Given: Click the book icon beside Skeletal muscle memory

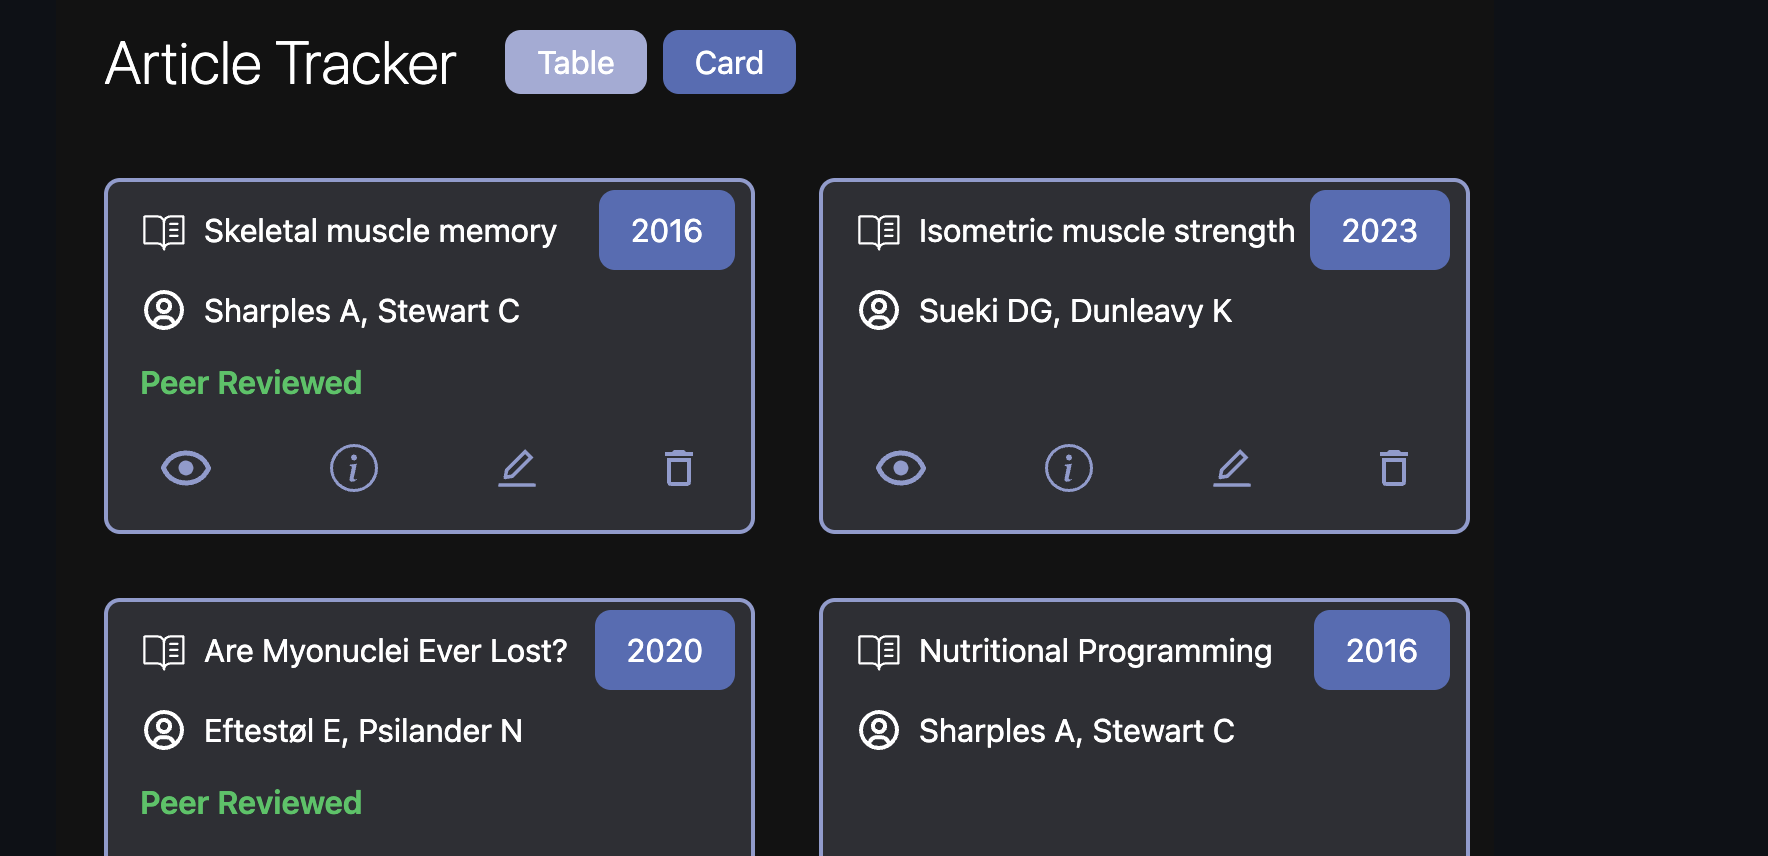Looking at the screenshot, I should pyautogui.click(x=165, y=230).
